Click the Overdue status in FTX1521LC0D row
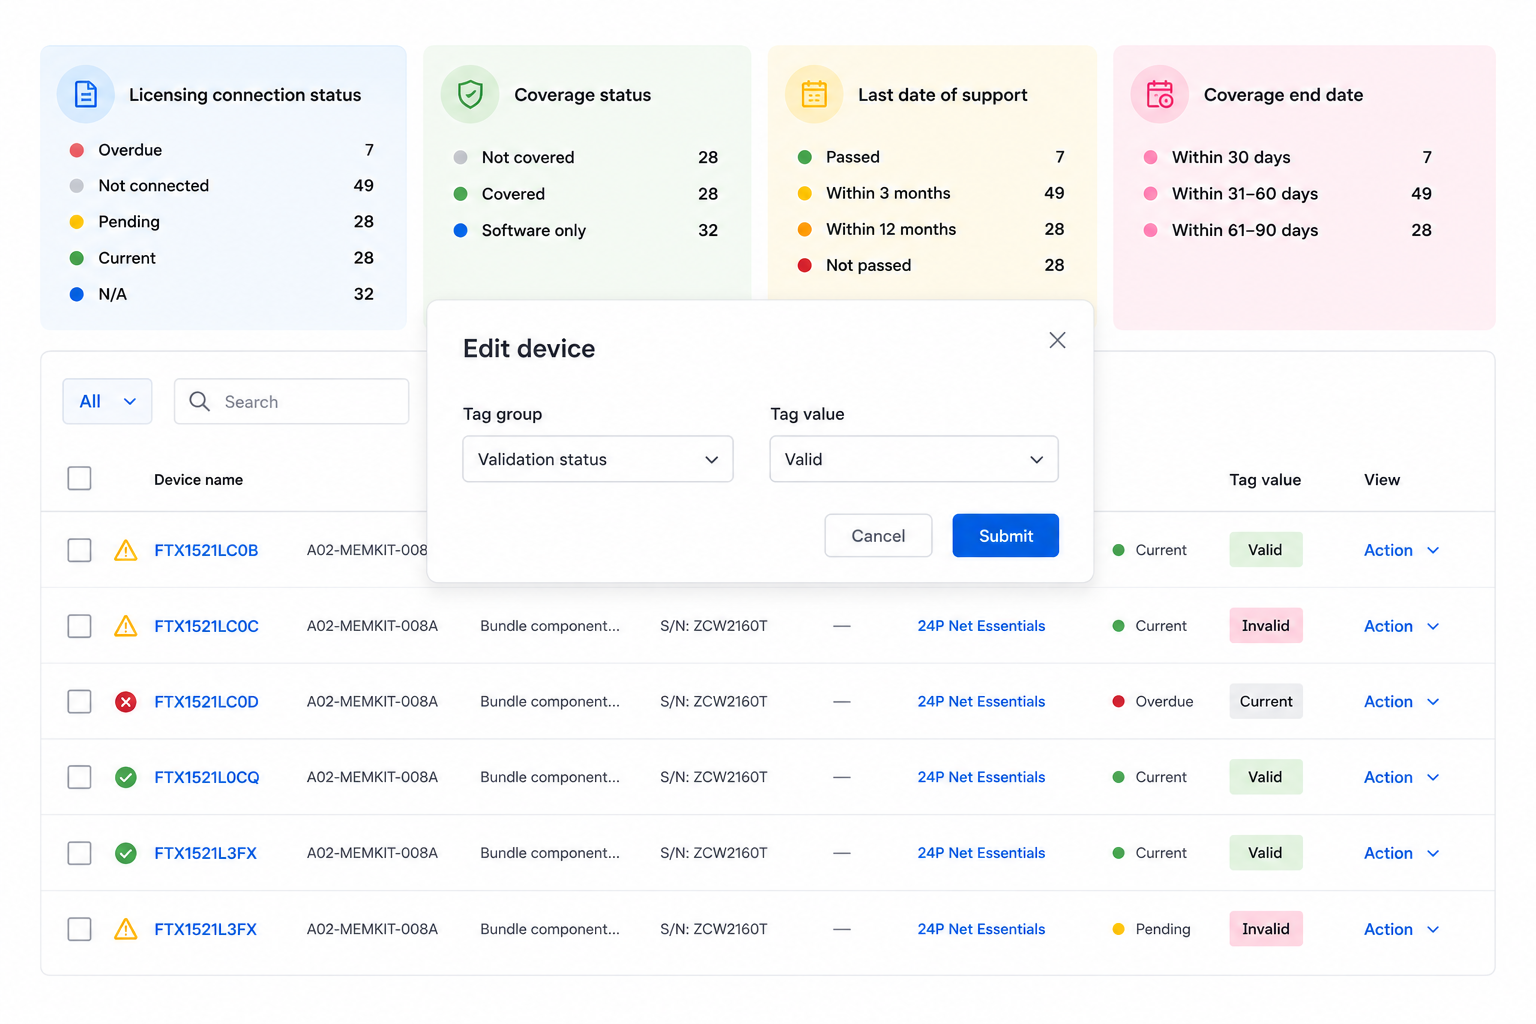 [x=1153, y=702]
